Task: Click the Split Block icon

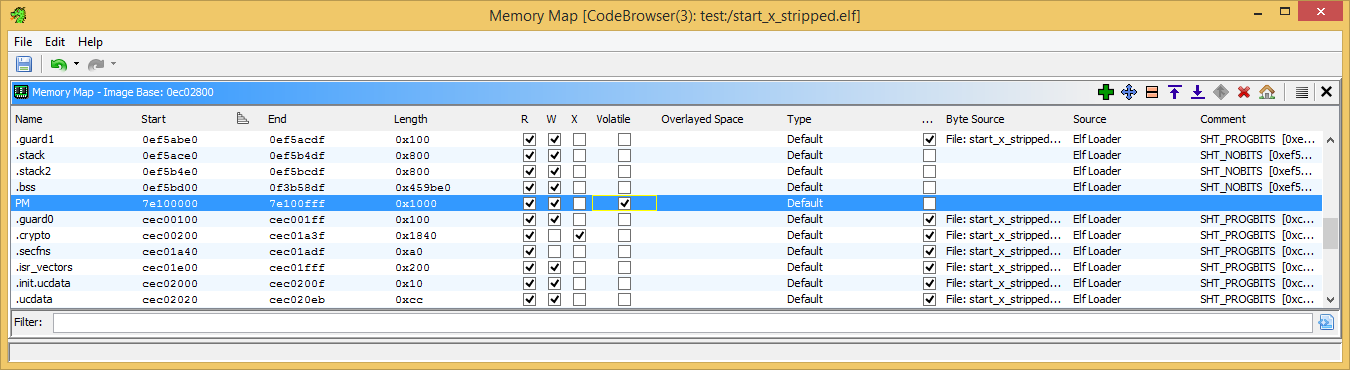Action: pos(1152,92)
